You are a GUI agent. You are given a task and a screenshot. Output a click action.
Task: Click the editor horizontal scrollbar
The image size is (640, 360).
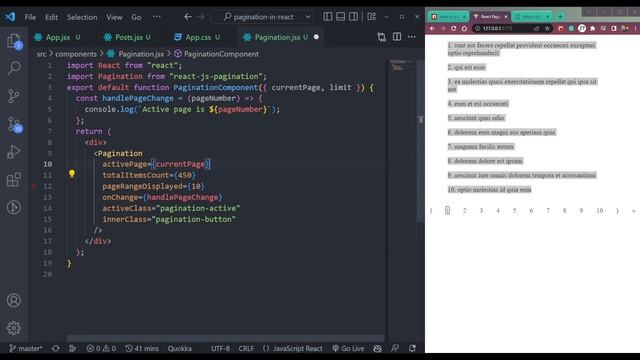point(225,338)
